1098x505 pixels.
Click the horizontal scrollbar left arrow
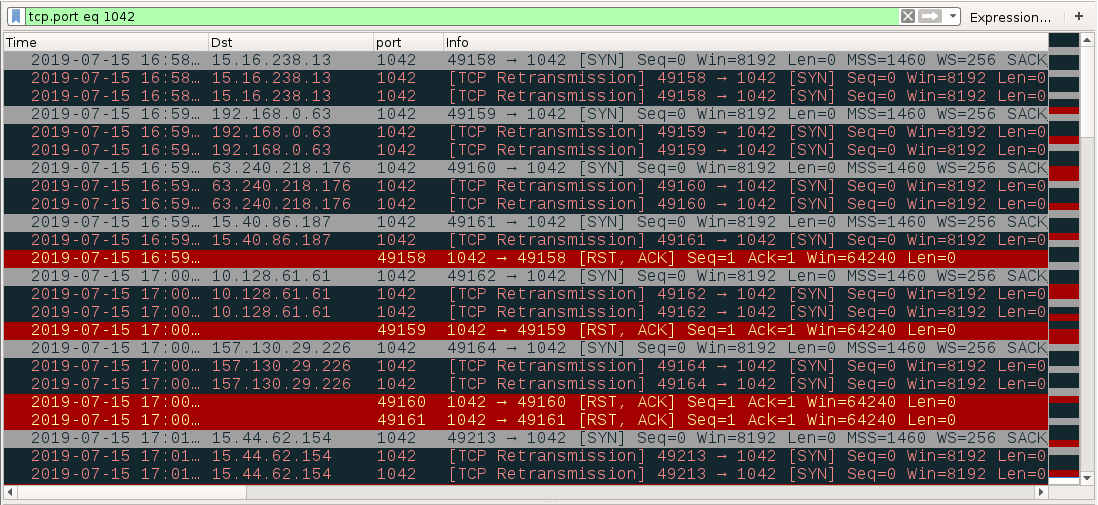[x=10, y=492]
